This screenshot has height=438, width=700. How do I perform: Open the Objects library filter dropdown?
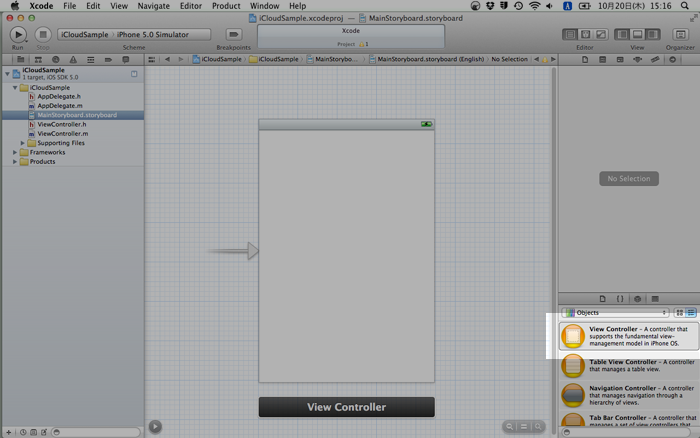[x=616, y=313]
